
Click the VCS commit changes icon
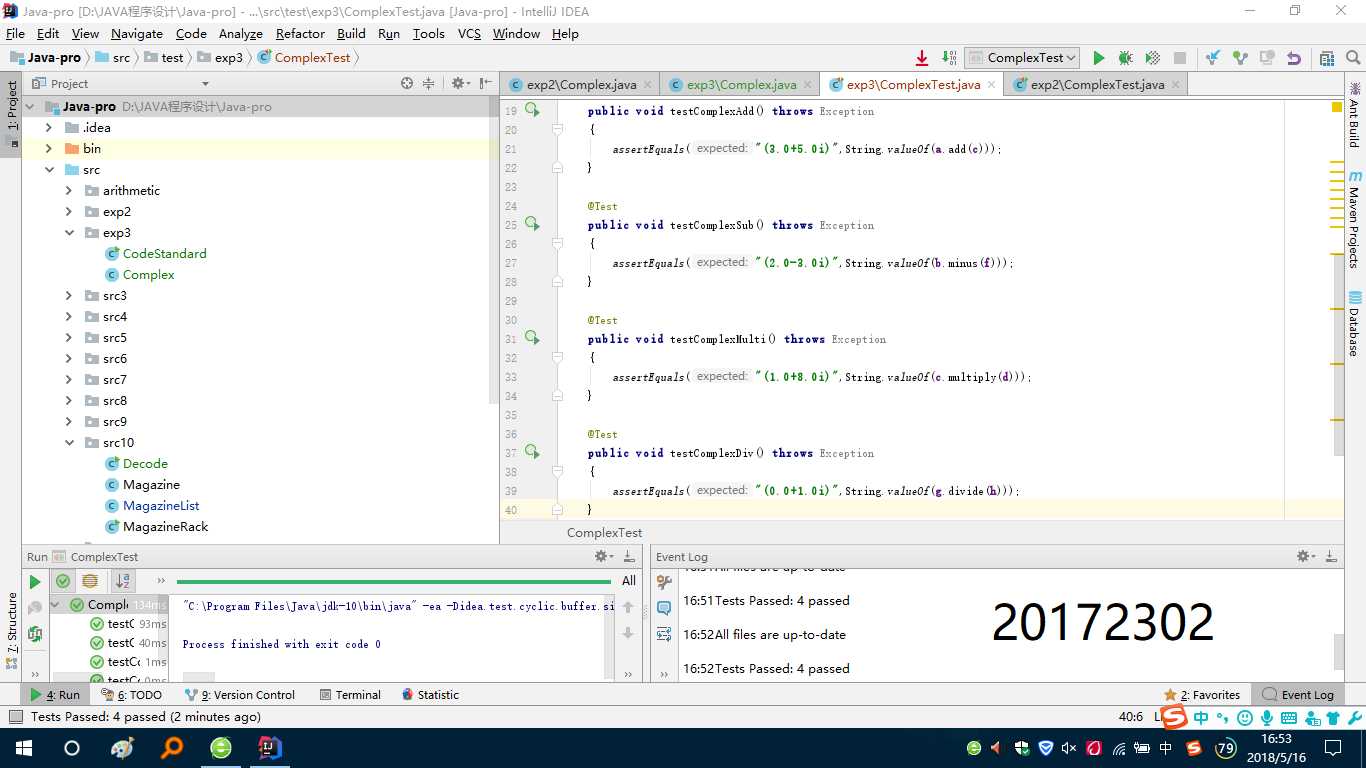point(1240,58)
